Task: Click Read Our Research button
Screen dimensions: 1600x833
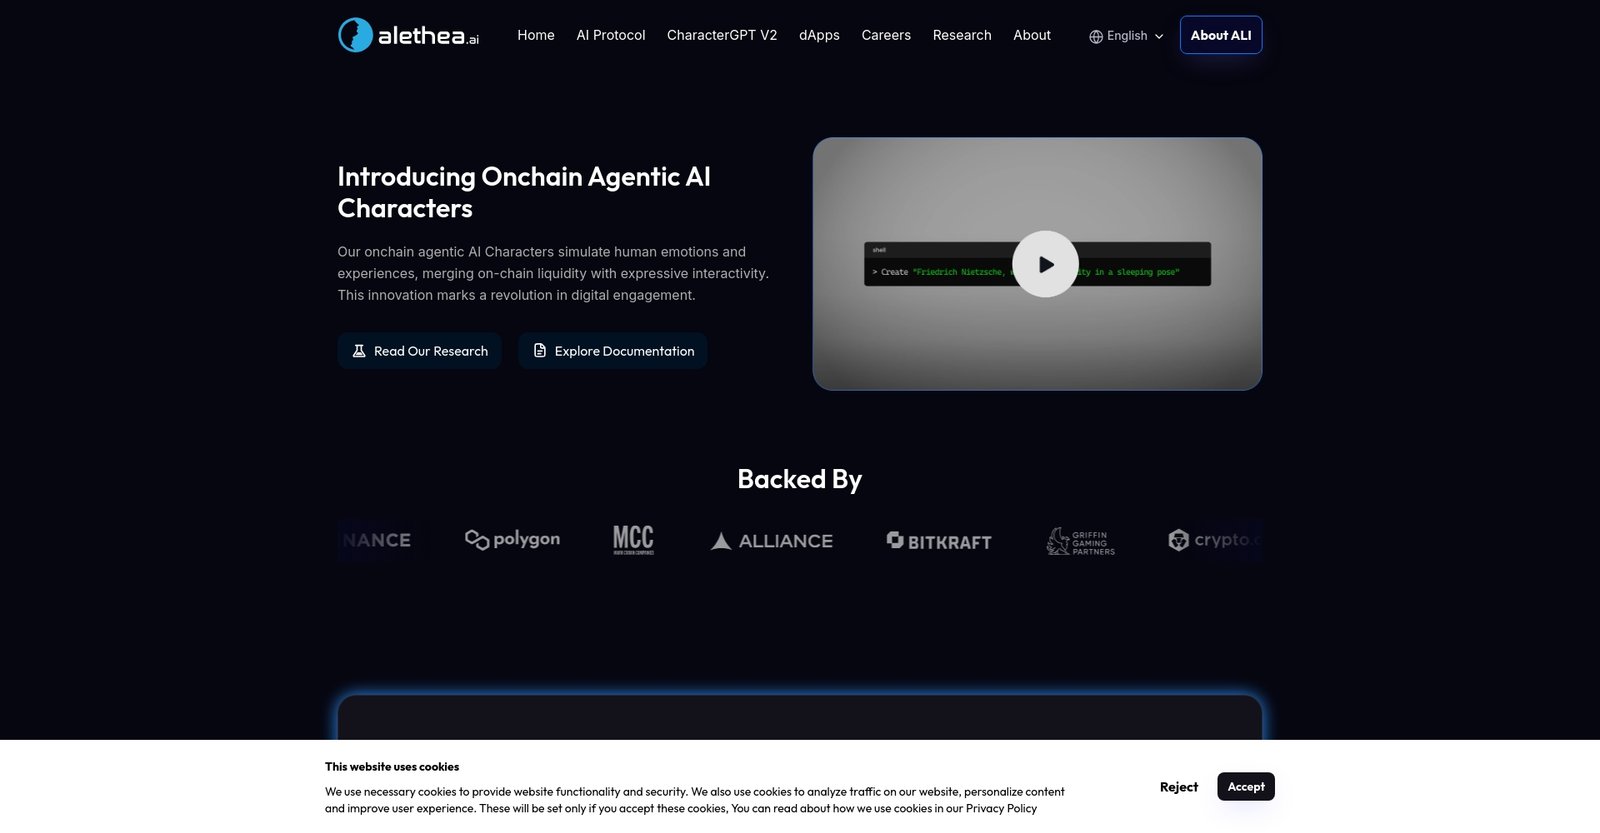Action: [420, 351]
